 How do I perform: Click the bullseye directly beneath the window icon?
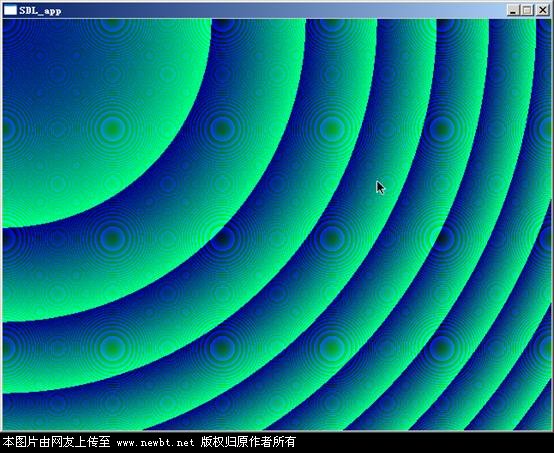click(8, 128)
